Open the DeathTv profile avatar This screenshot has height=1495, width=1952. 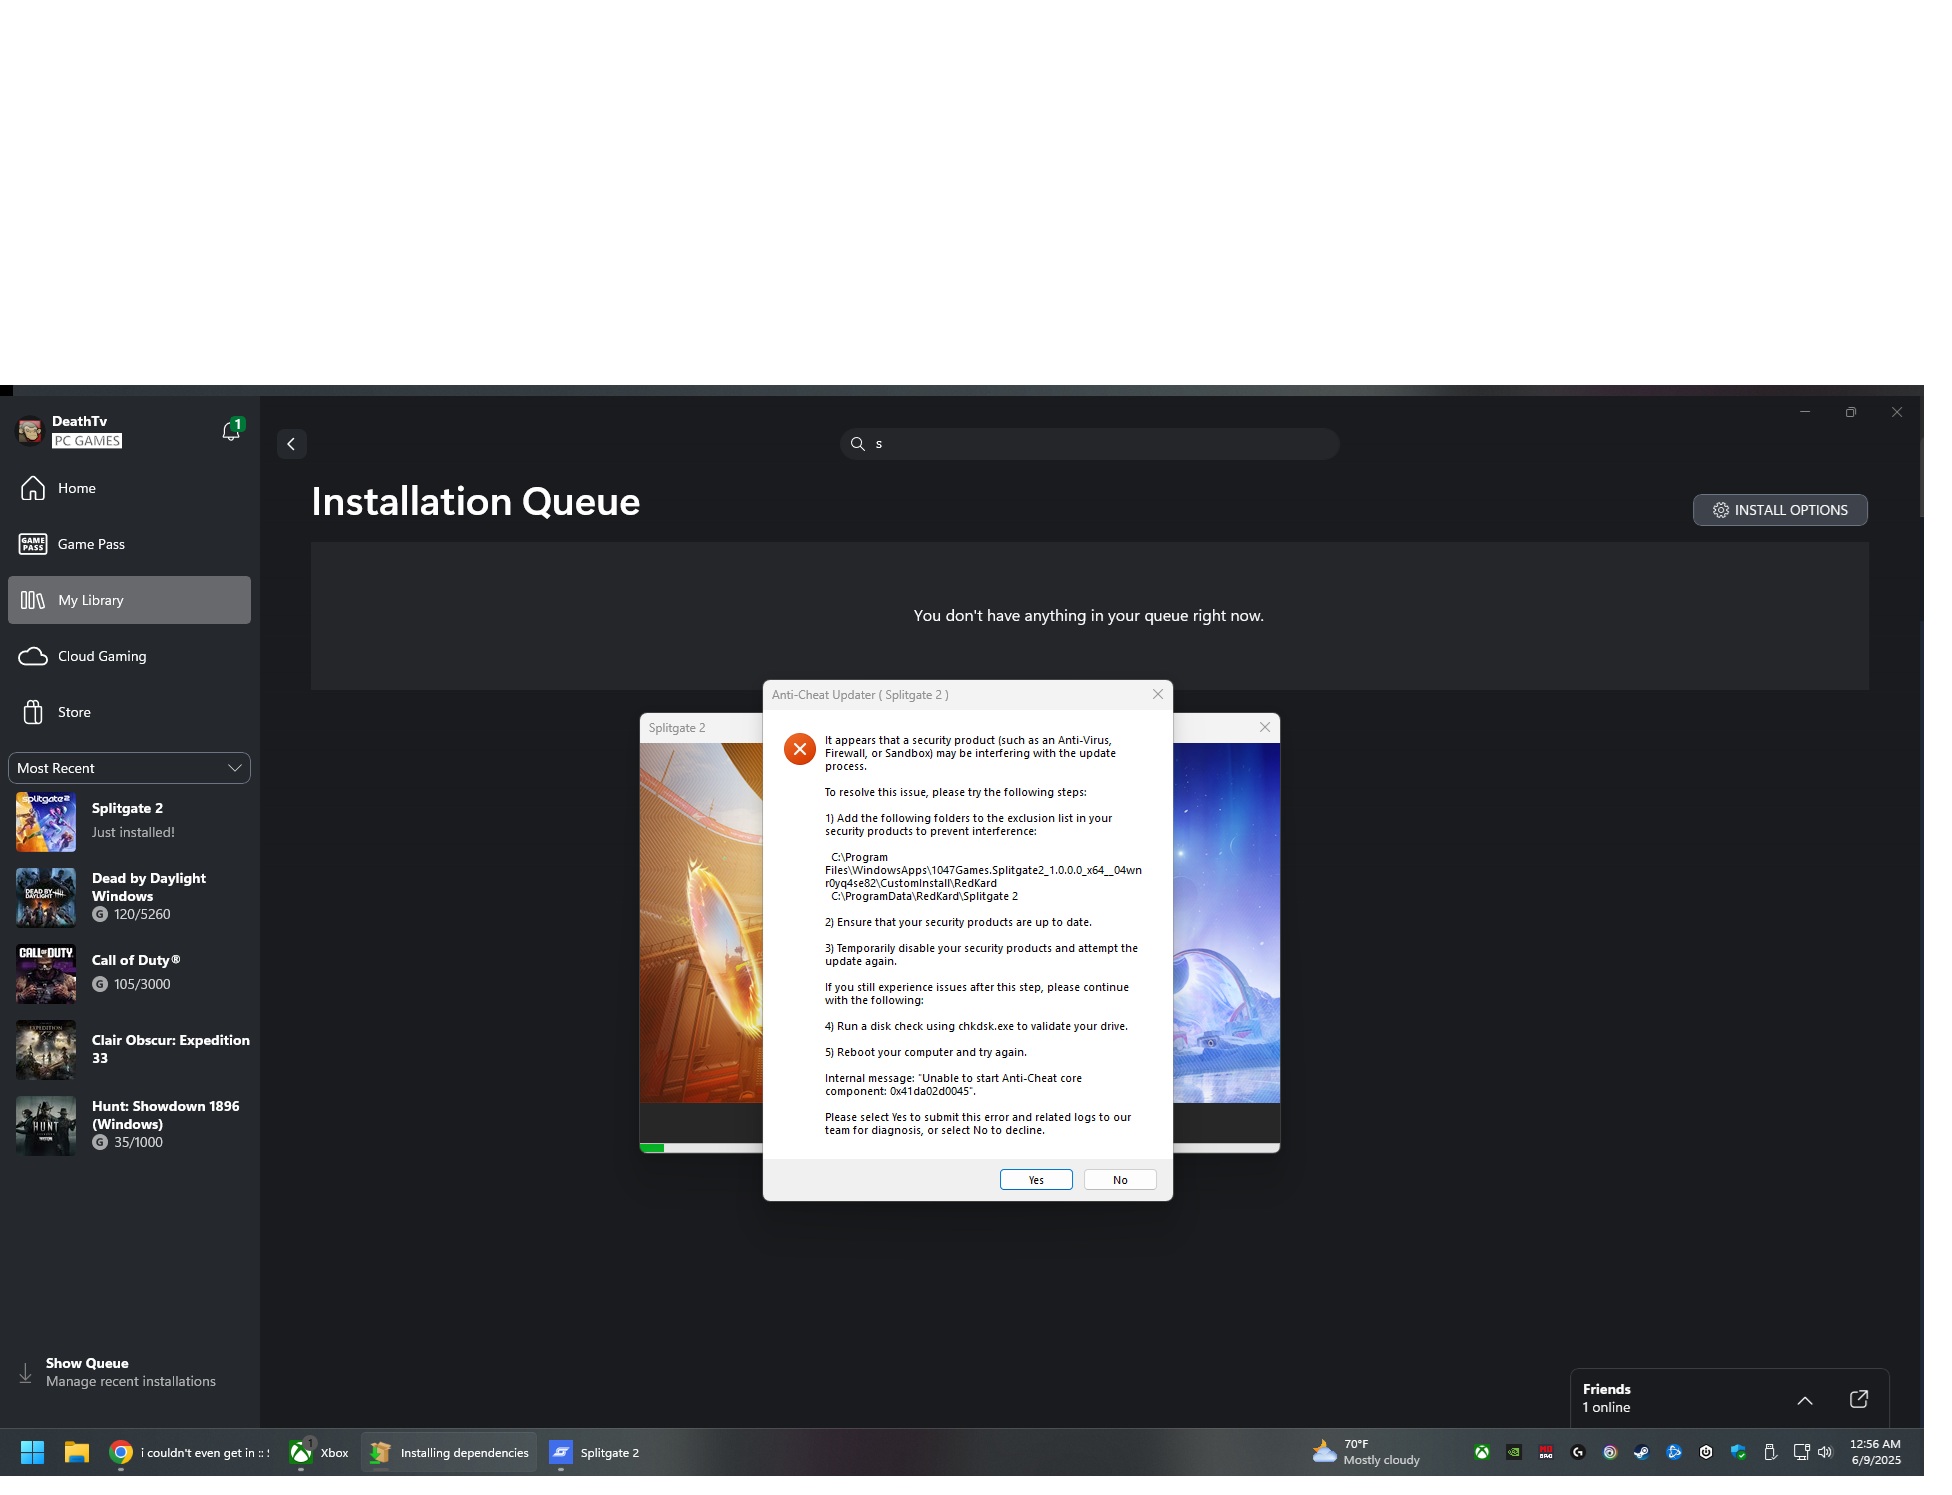point(30,431)
